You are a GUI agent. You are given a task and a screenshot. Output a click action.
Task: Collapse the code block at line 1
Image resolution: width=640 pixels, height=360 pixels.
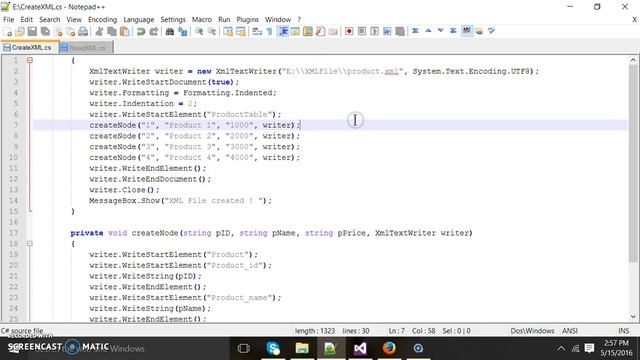click(x=30, y=60)
